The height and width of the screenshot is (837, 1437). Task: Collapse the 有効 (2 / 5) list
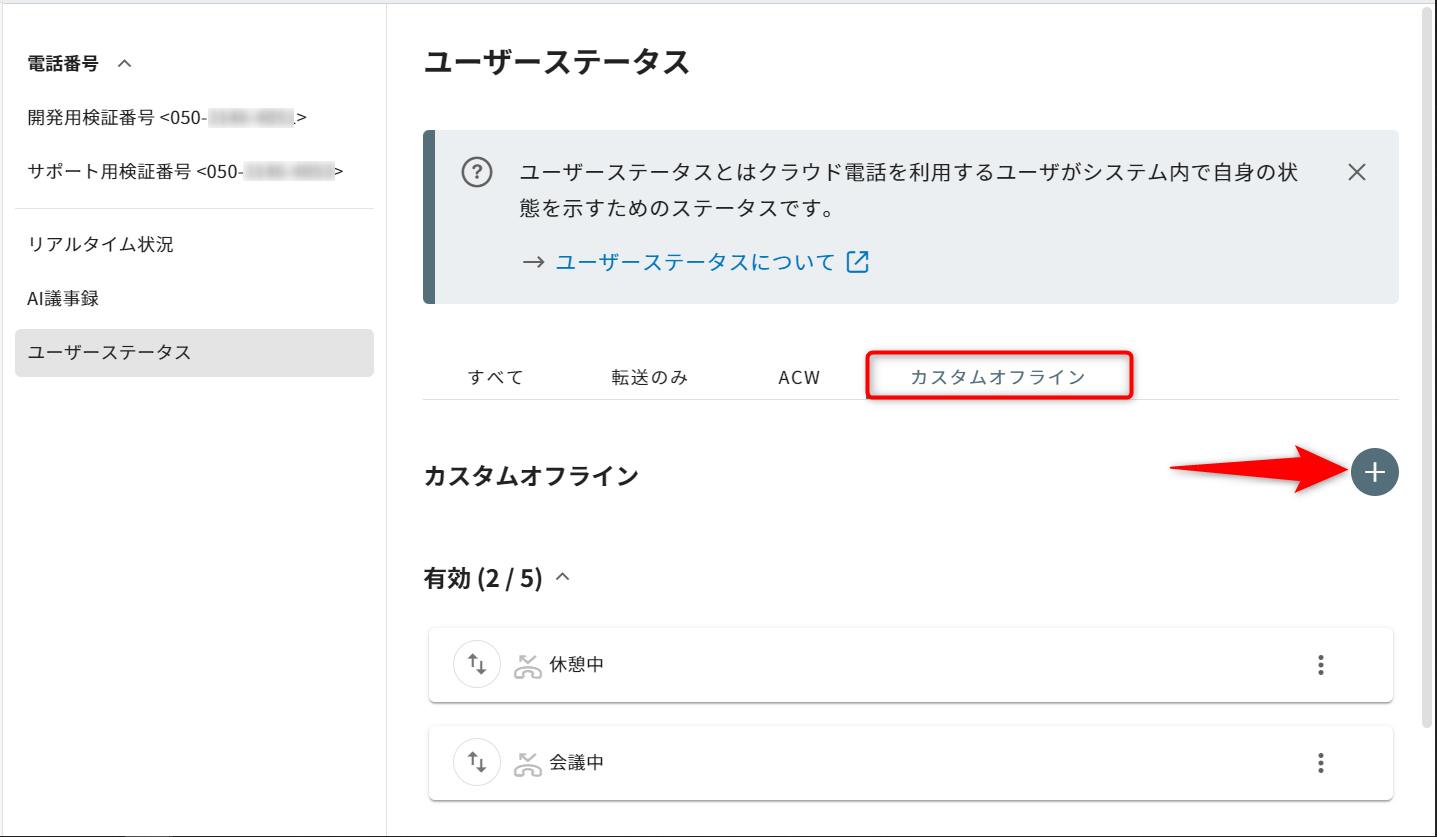562,578
